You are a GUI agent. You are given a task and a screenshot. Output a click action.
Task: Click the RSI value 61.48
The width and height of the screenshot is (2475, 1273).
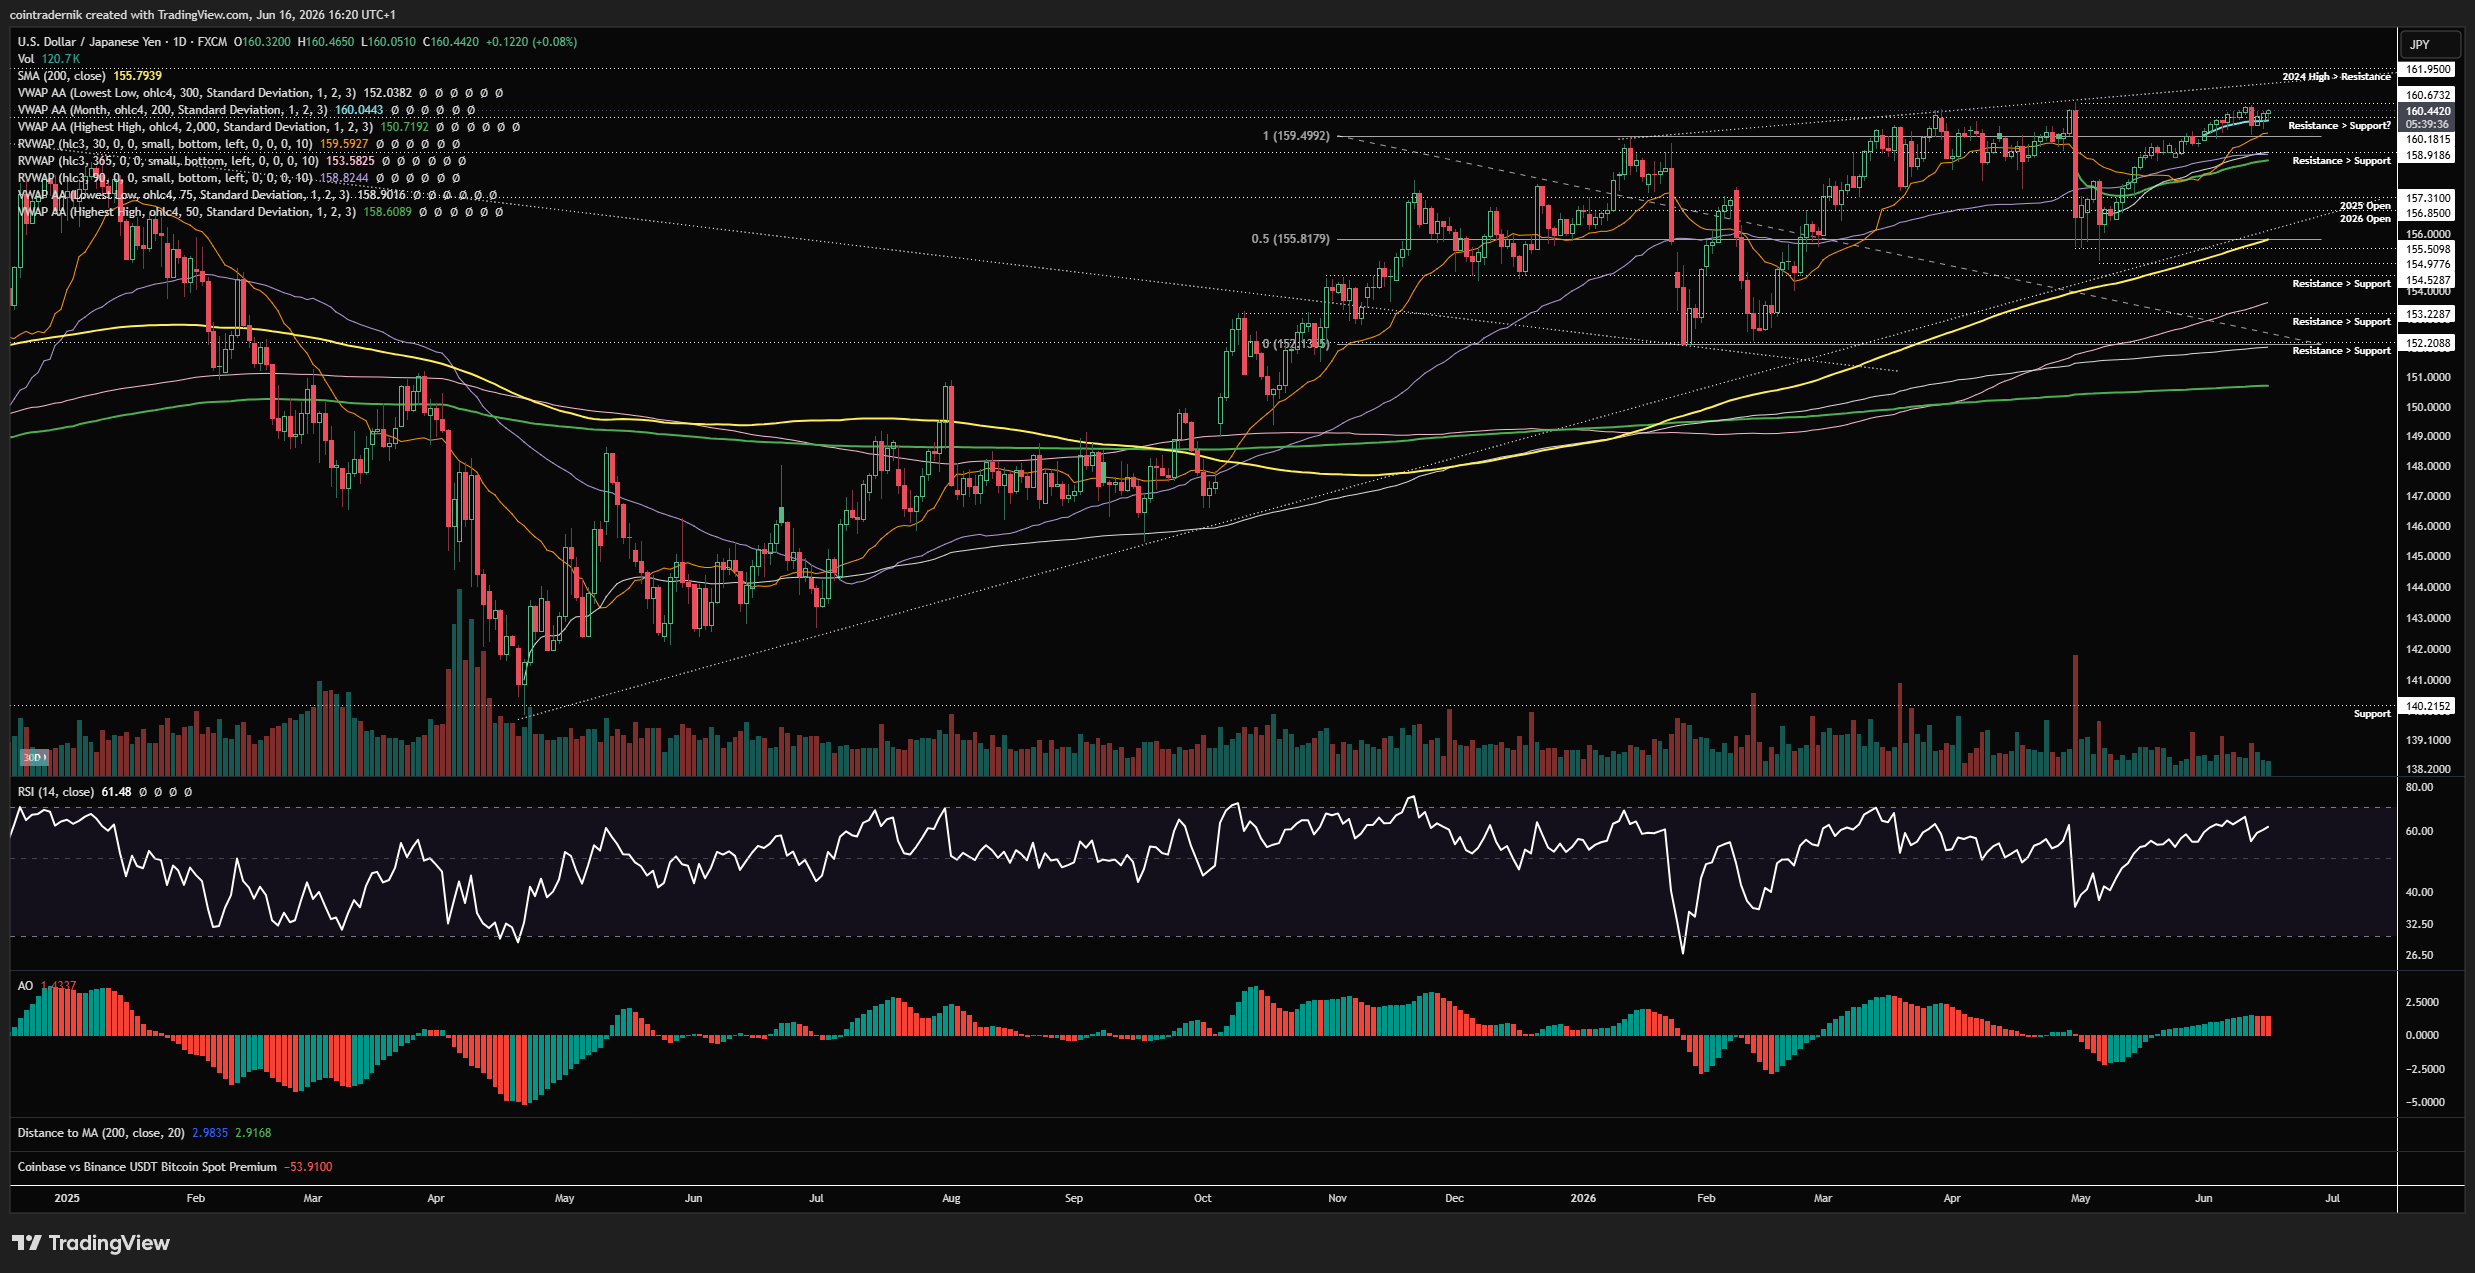[x=116, y=792]
